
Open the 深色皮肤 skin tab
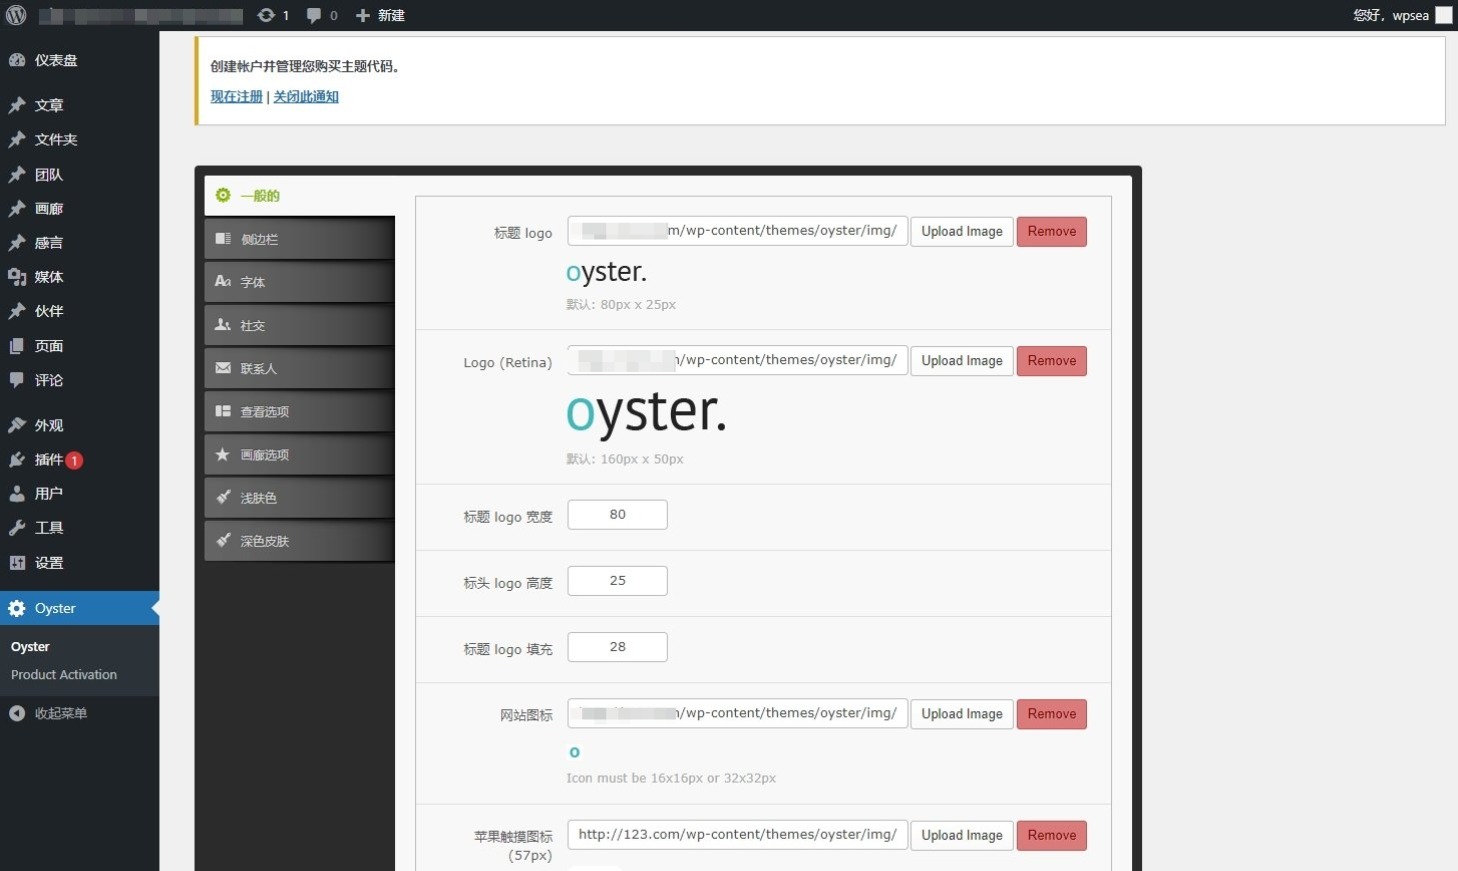(x=299, y=540)
